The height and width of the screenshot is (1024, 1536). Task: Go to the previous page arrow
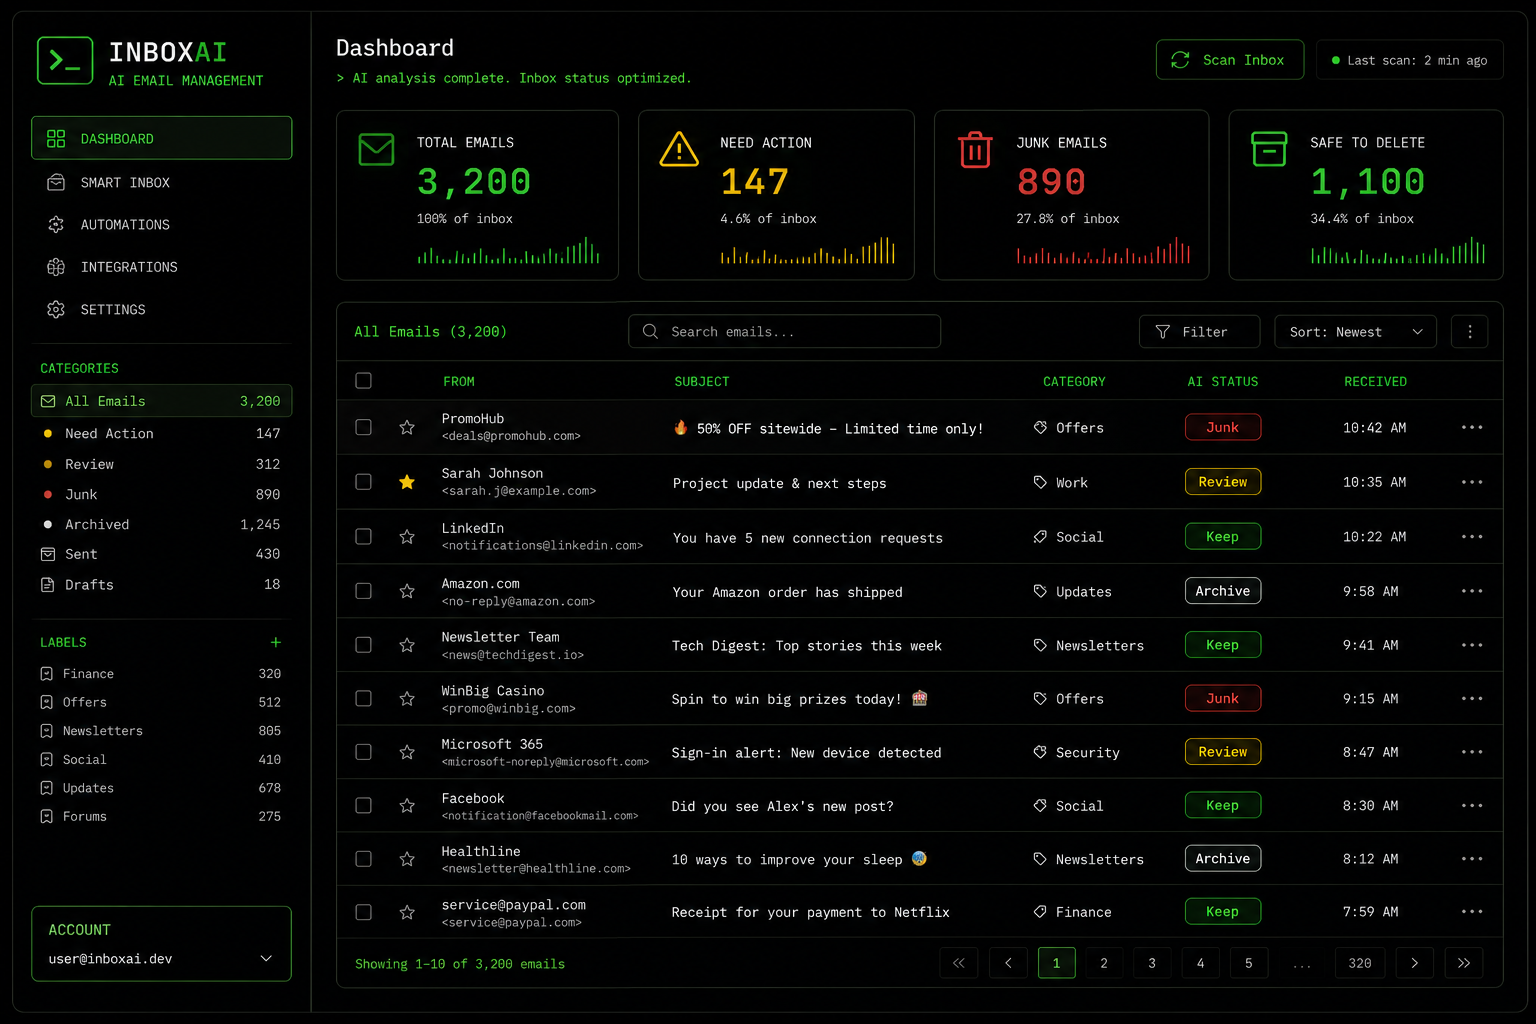point(1008,963)
